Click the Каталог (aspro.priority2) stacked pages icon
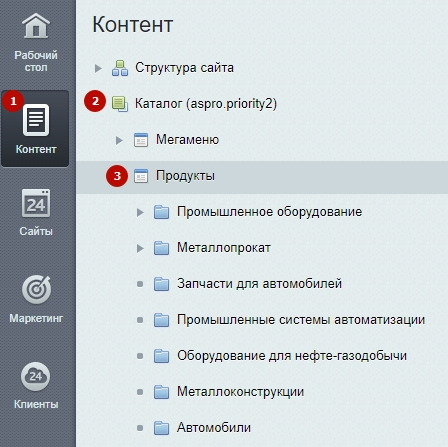This screenshot has height=447, width=448. [x=120, y=104]
